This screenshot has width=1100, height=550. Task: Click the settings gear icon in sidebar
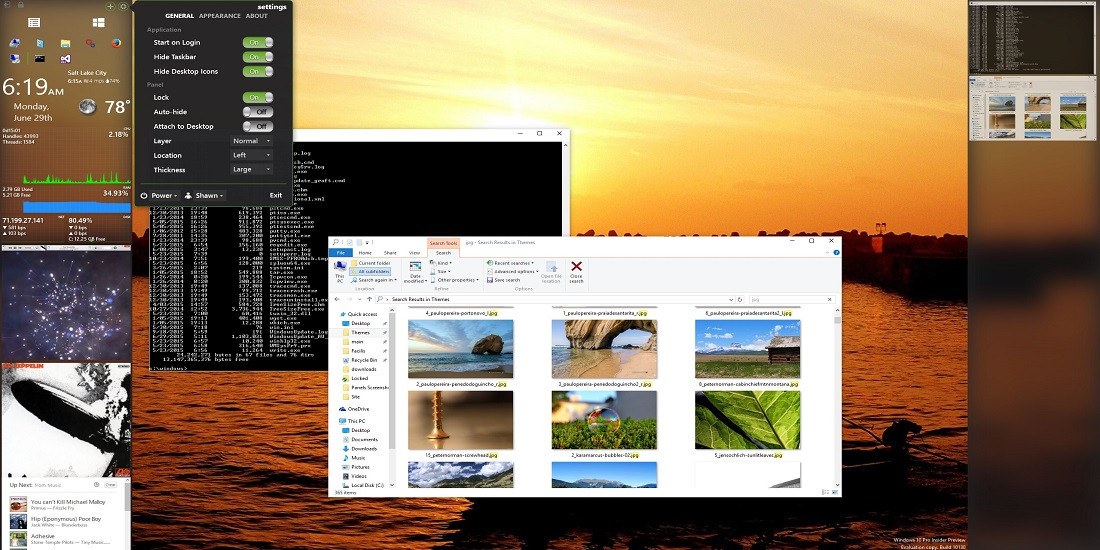click(123, 6)
